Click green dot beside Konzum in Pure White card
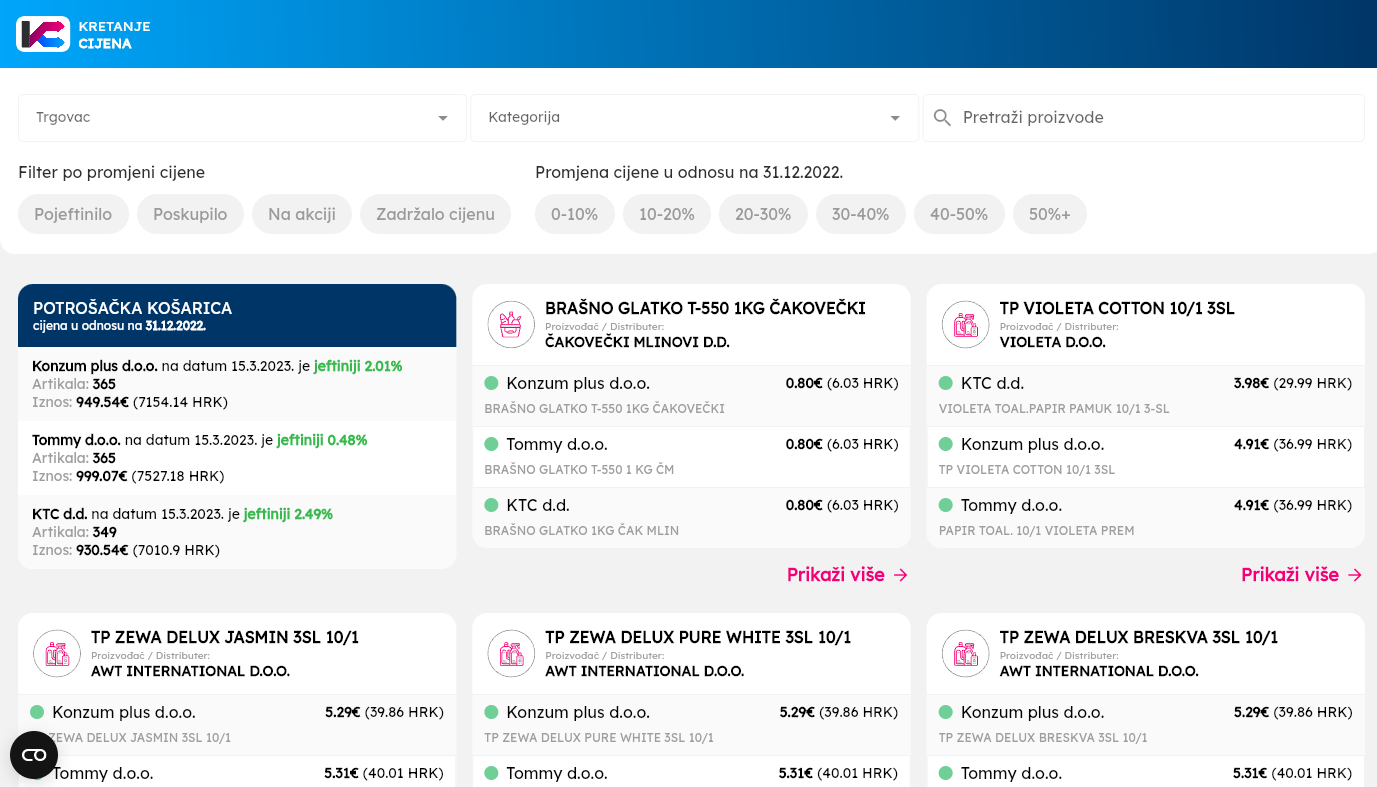Image resolution: width=1377 pixels, height=787 pixels. (x=491, y=712)
